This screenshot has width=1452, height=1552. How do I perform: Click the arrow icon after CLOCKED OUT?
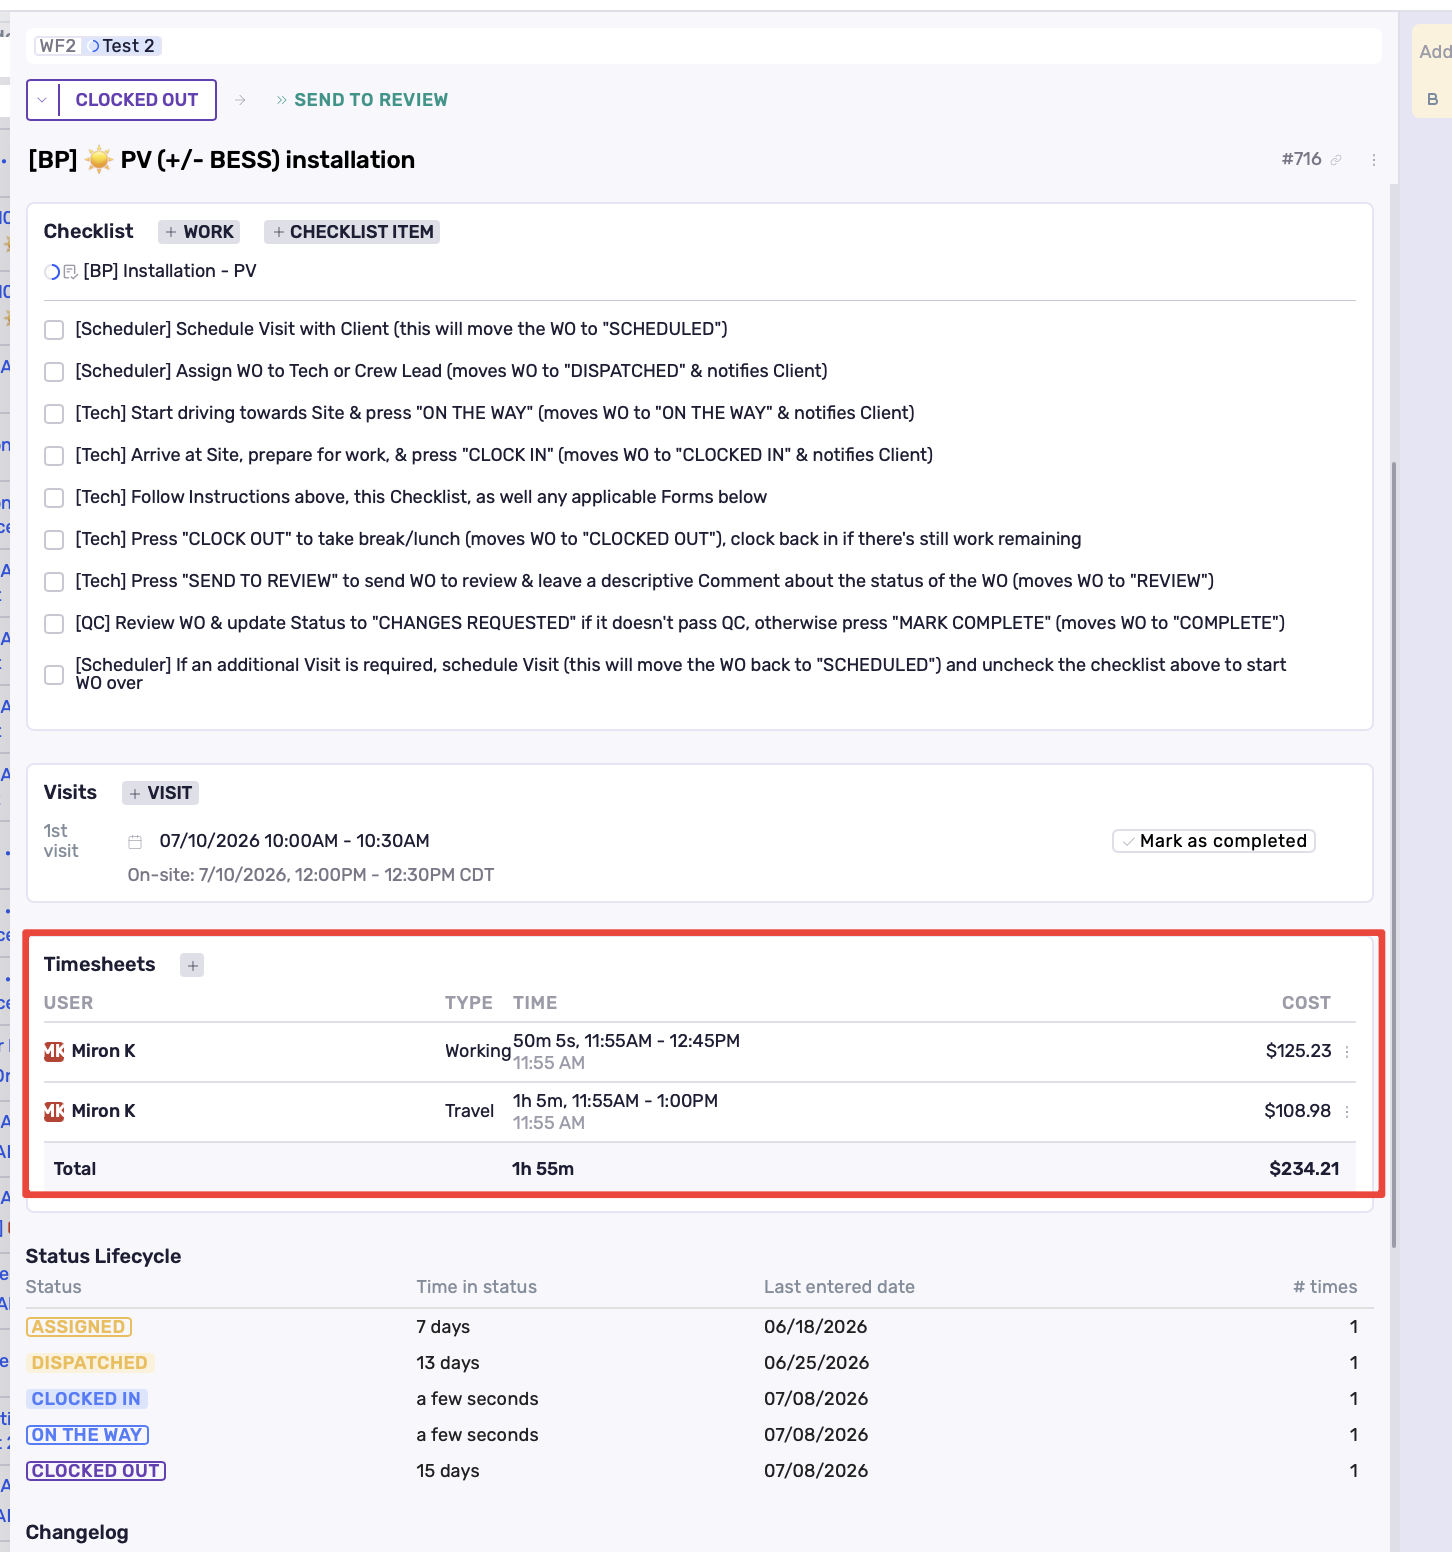240,100
